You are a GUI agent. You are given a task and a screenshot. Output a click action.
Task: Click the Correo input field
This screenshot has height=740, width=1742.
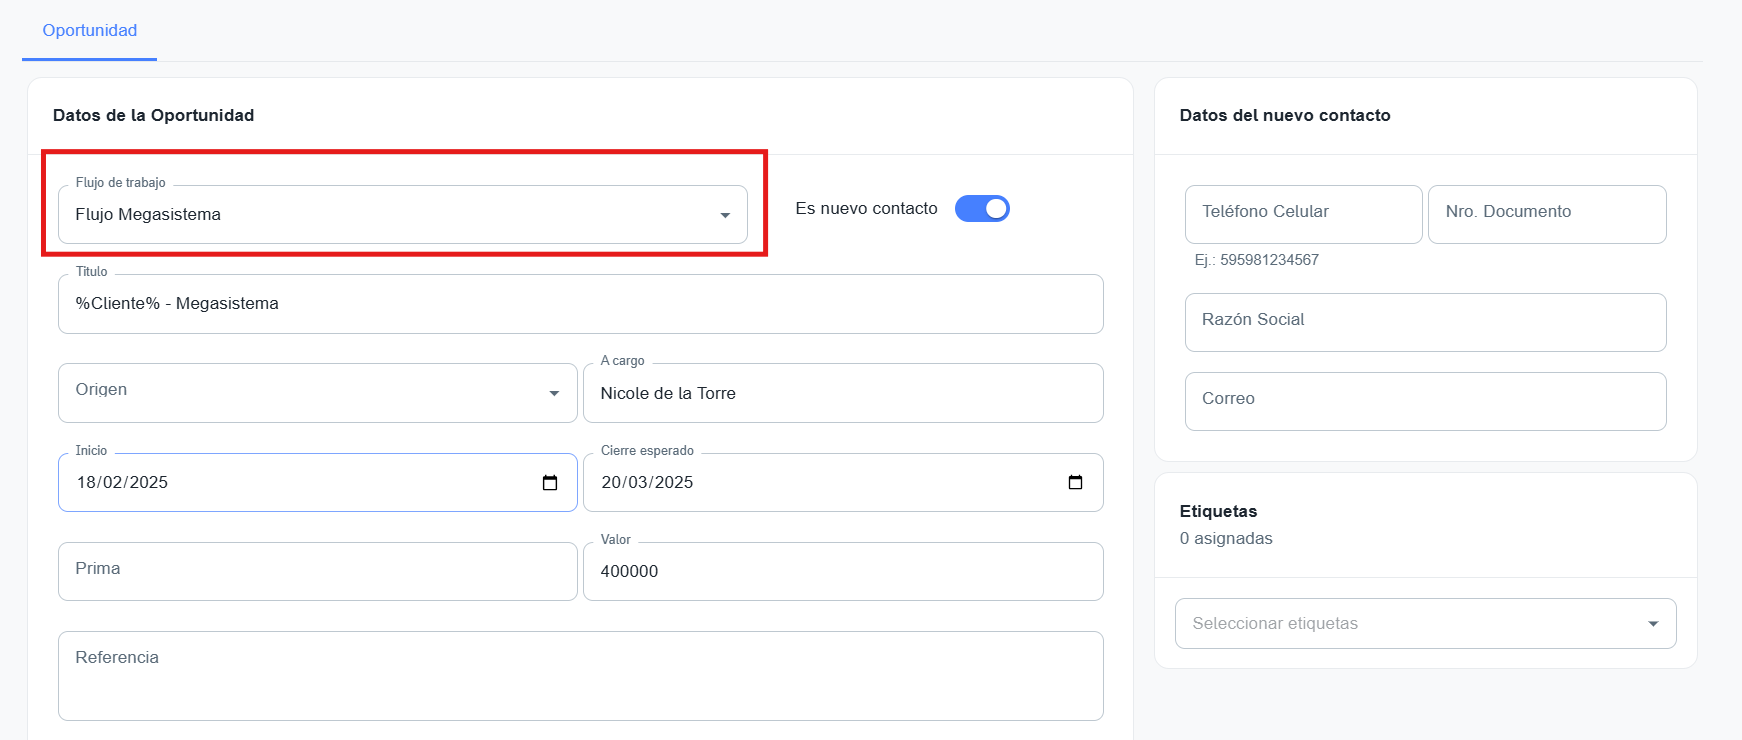1425,401
